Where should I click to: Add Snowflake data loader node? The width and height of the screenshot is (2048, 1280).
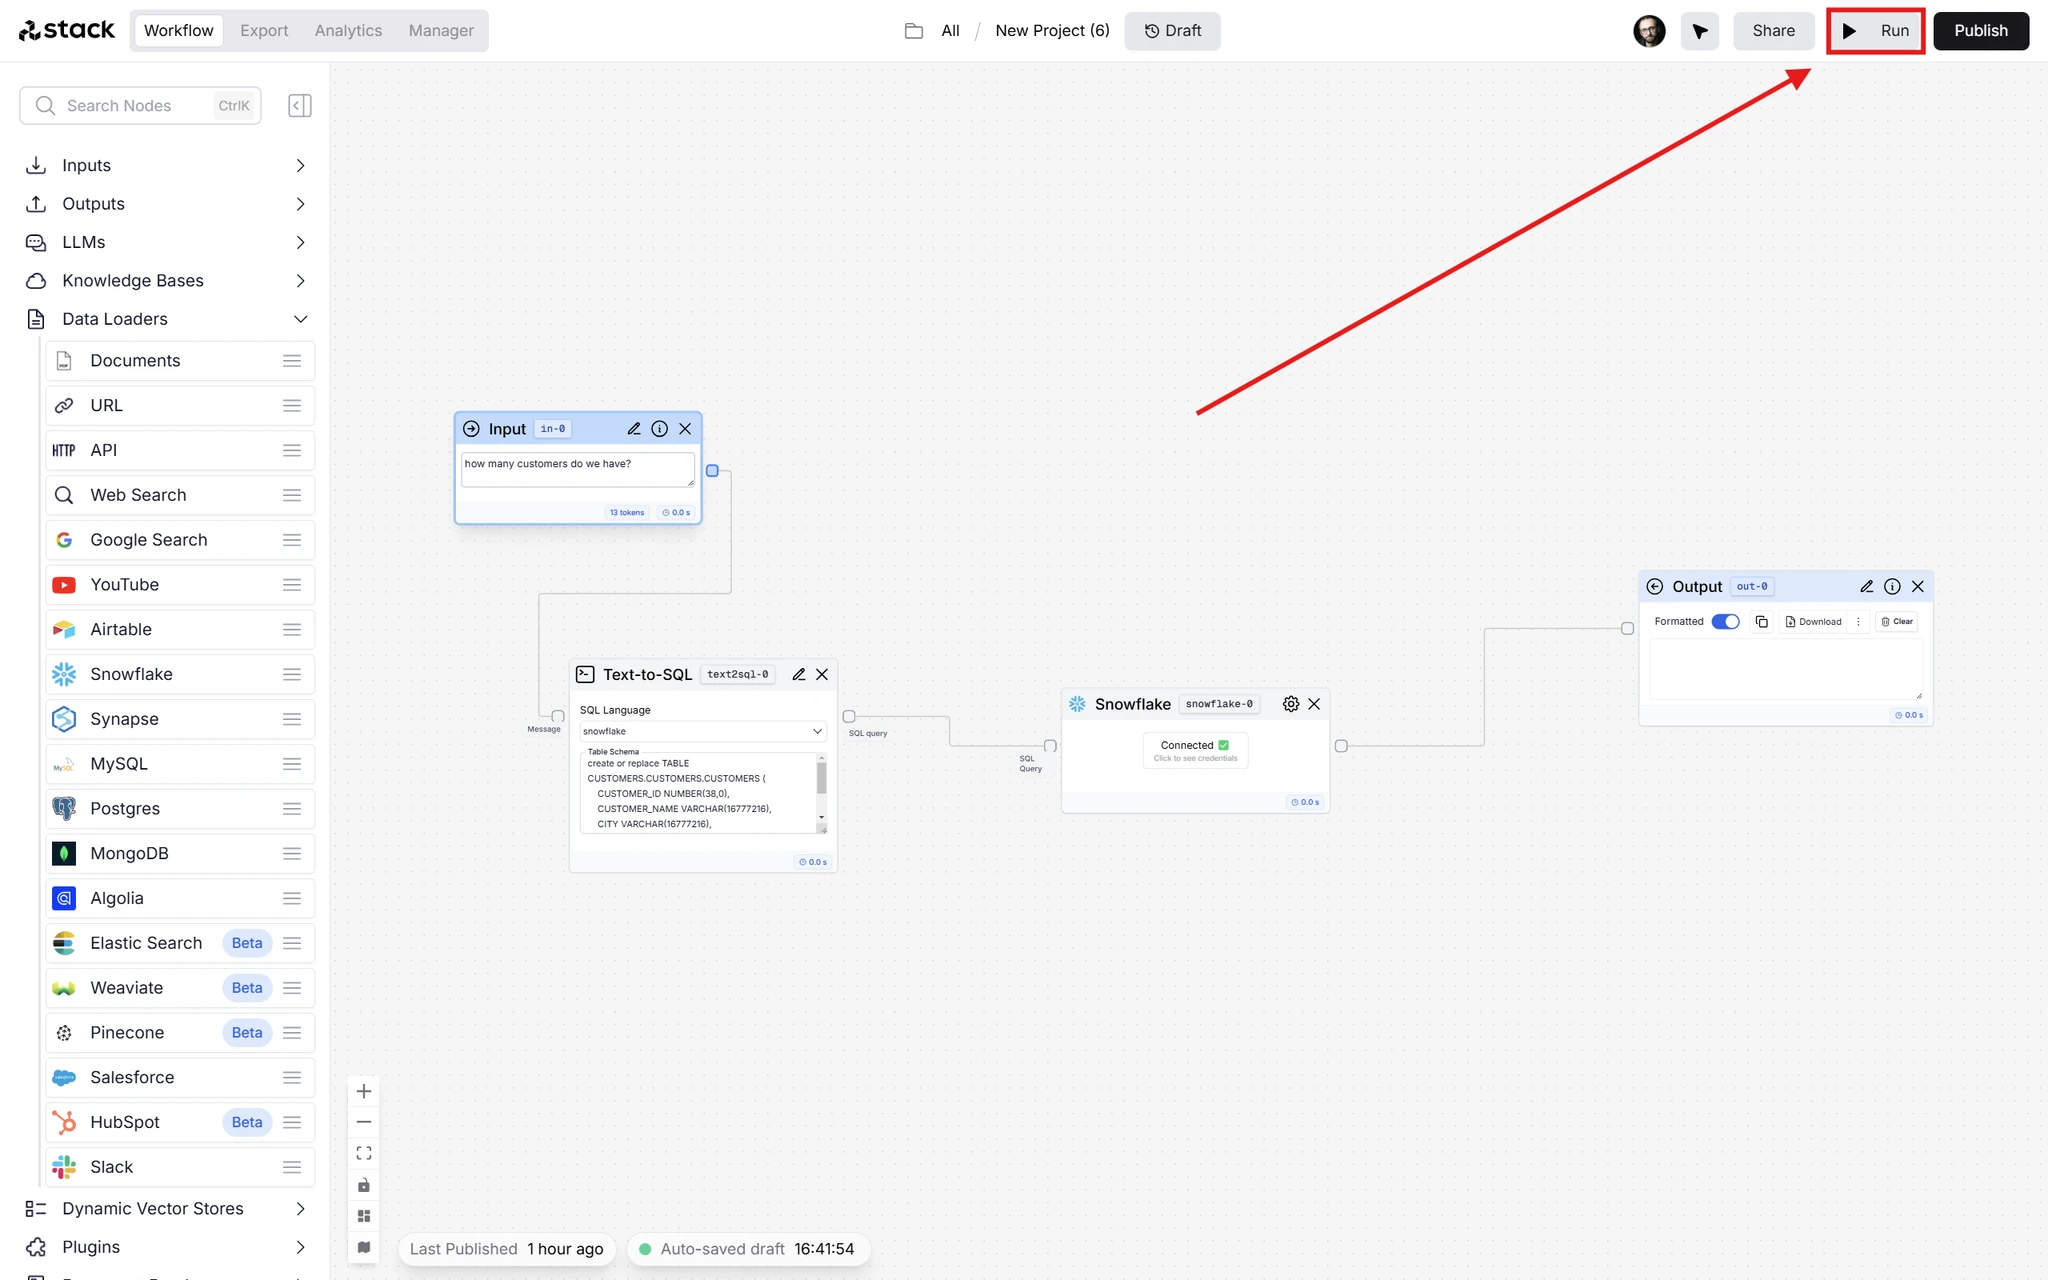click(180, 674)
